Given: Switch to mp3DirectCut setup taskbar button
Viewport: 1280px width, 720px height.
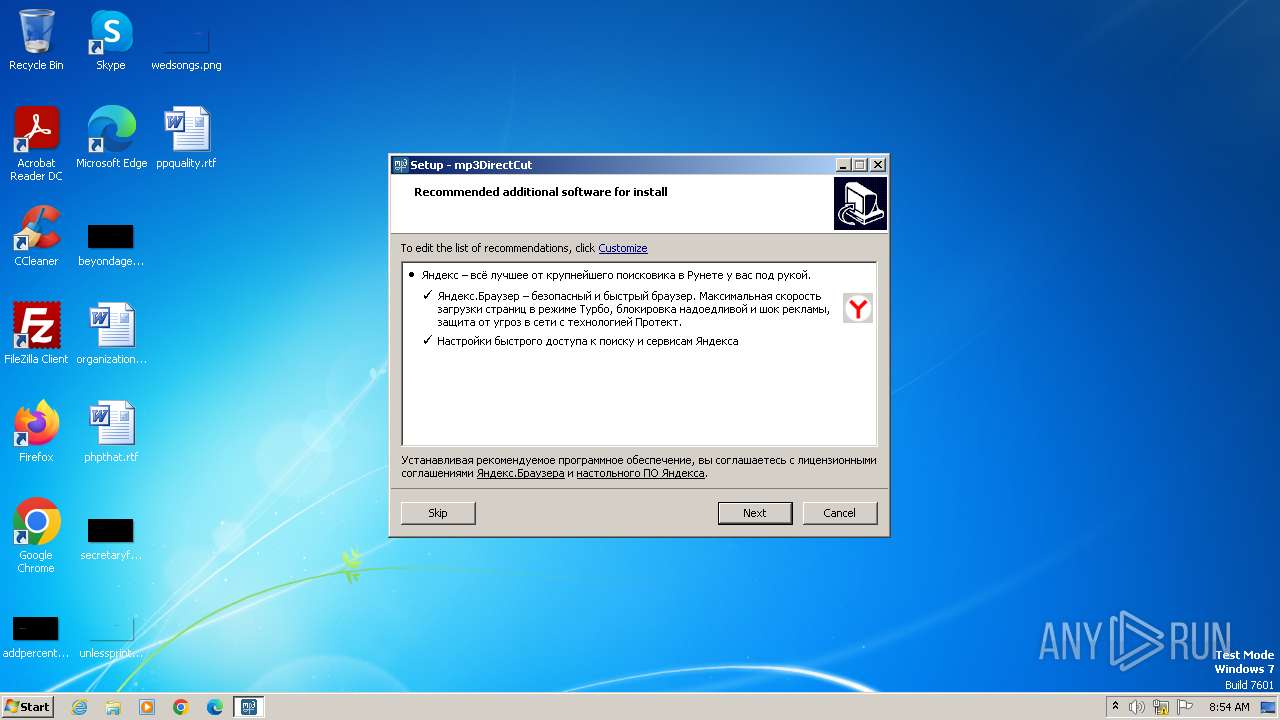Looking at the screenshot, I should (x=249, y=707).
